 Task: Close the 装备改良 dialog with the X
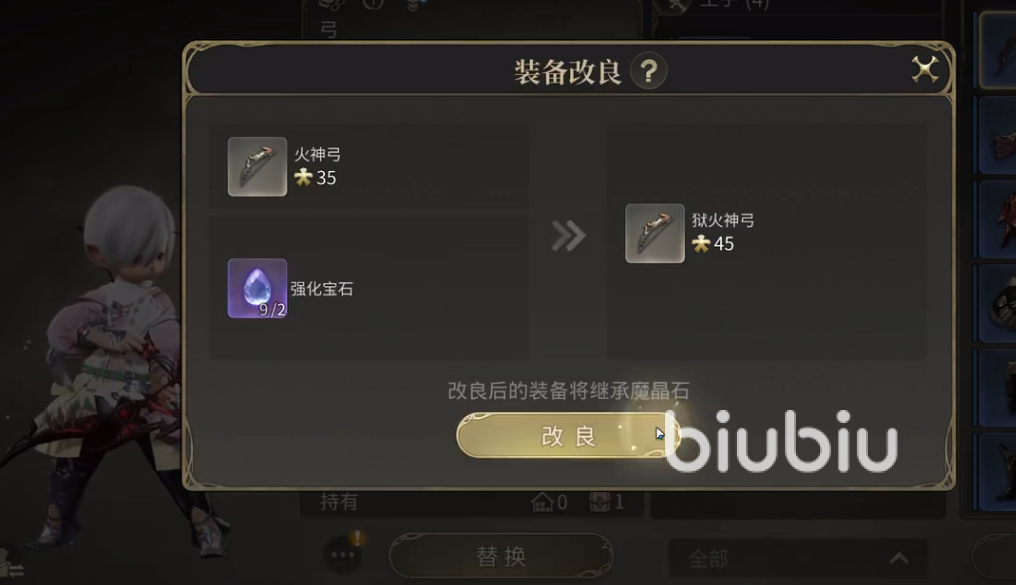click(x=925, y=69)
